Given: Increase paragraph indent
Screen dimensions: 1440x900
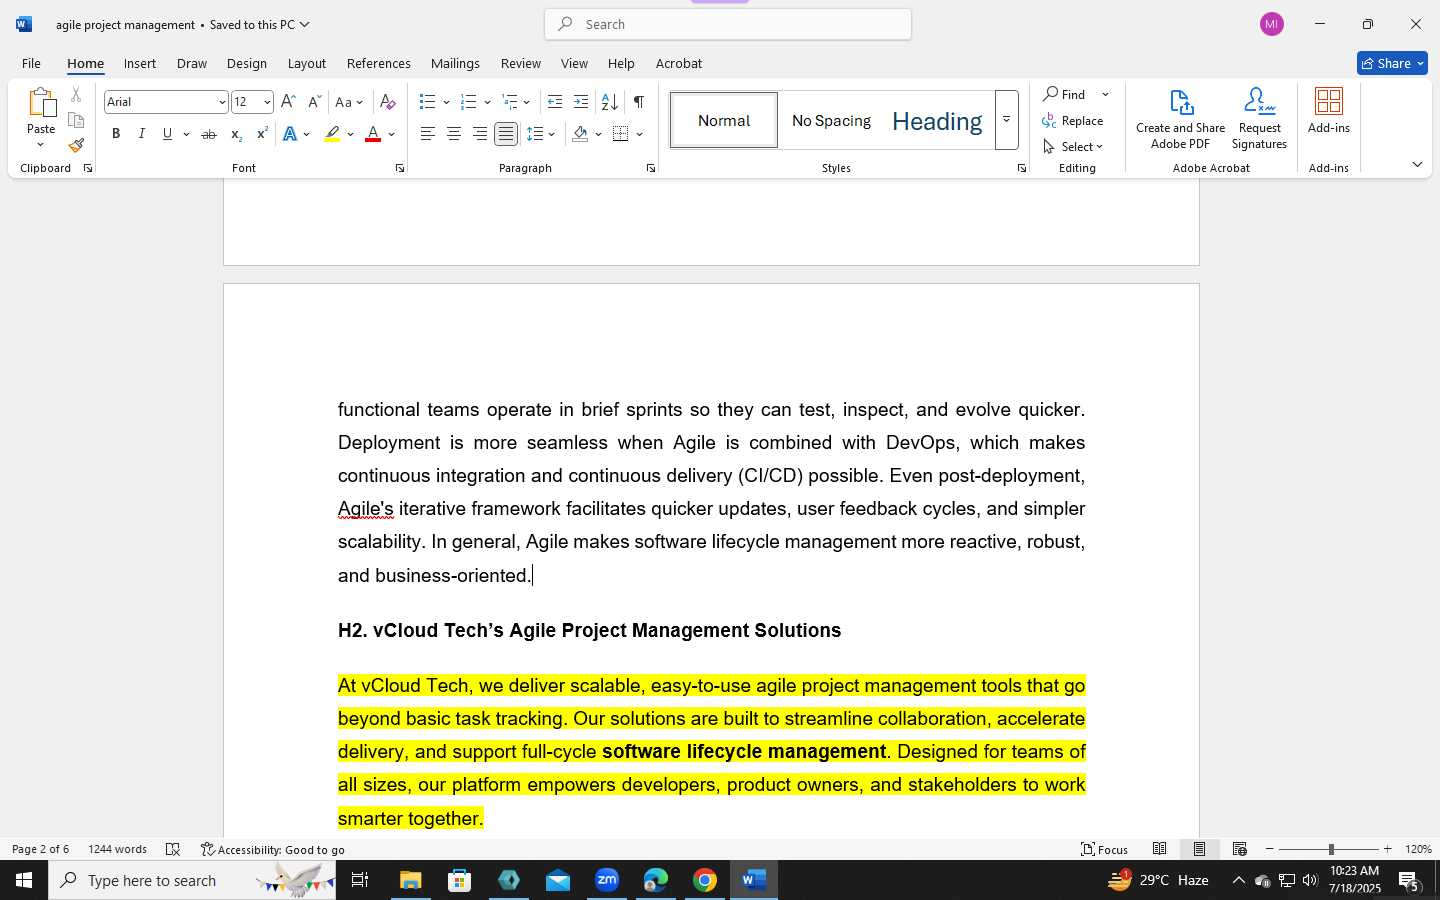Looking at the screenshot, I should [581, 102].
